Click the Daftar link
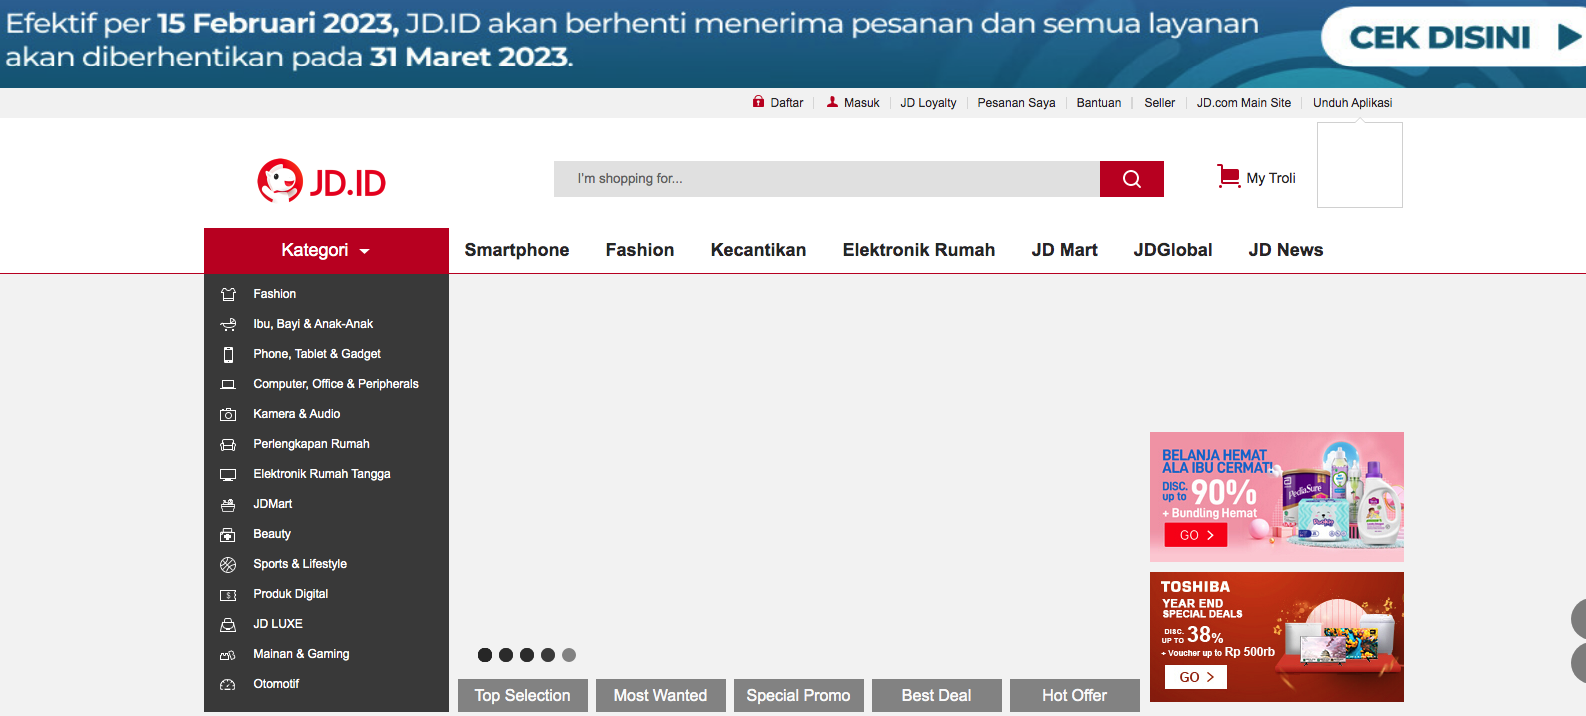This screenshot has height=716, width=1586. tap(787, 103)
